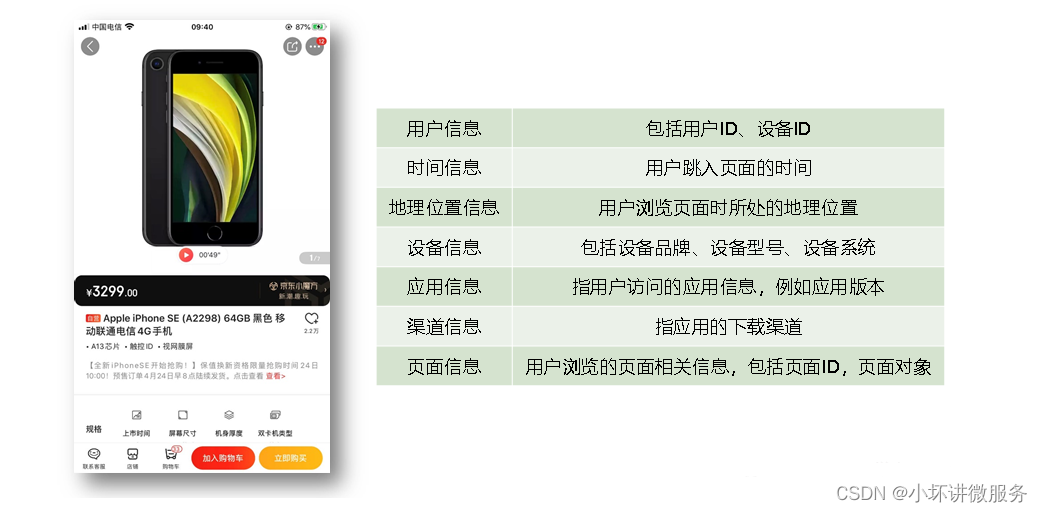Screen dimensions: 1042x512
Task: Tap the back arrow on the product page
Action: (x=90, y=46)
